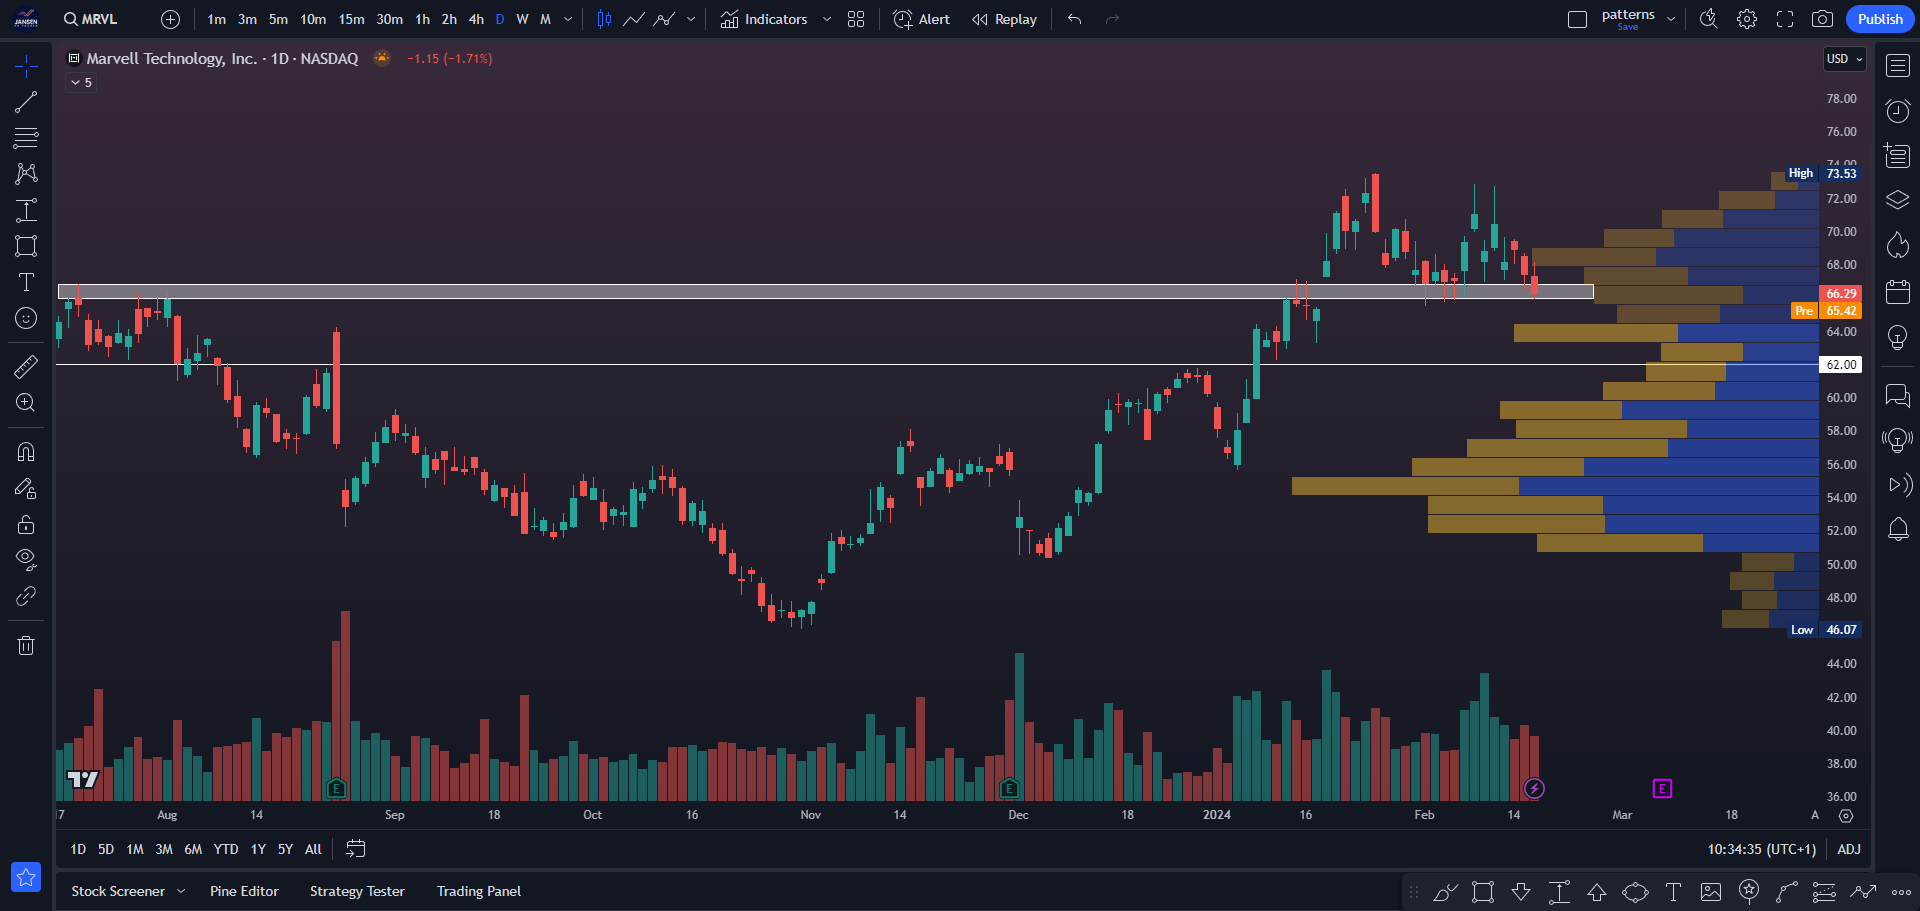Screen dimensions: 1920x911
Task: Hide all drawings with eye icon
Action: pos(26,560)
